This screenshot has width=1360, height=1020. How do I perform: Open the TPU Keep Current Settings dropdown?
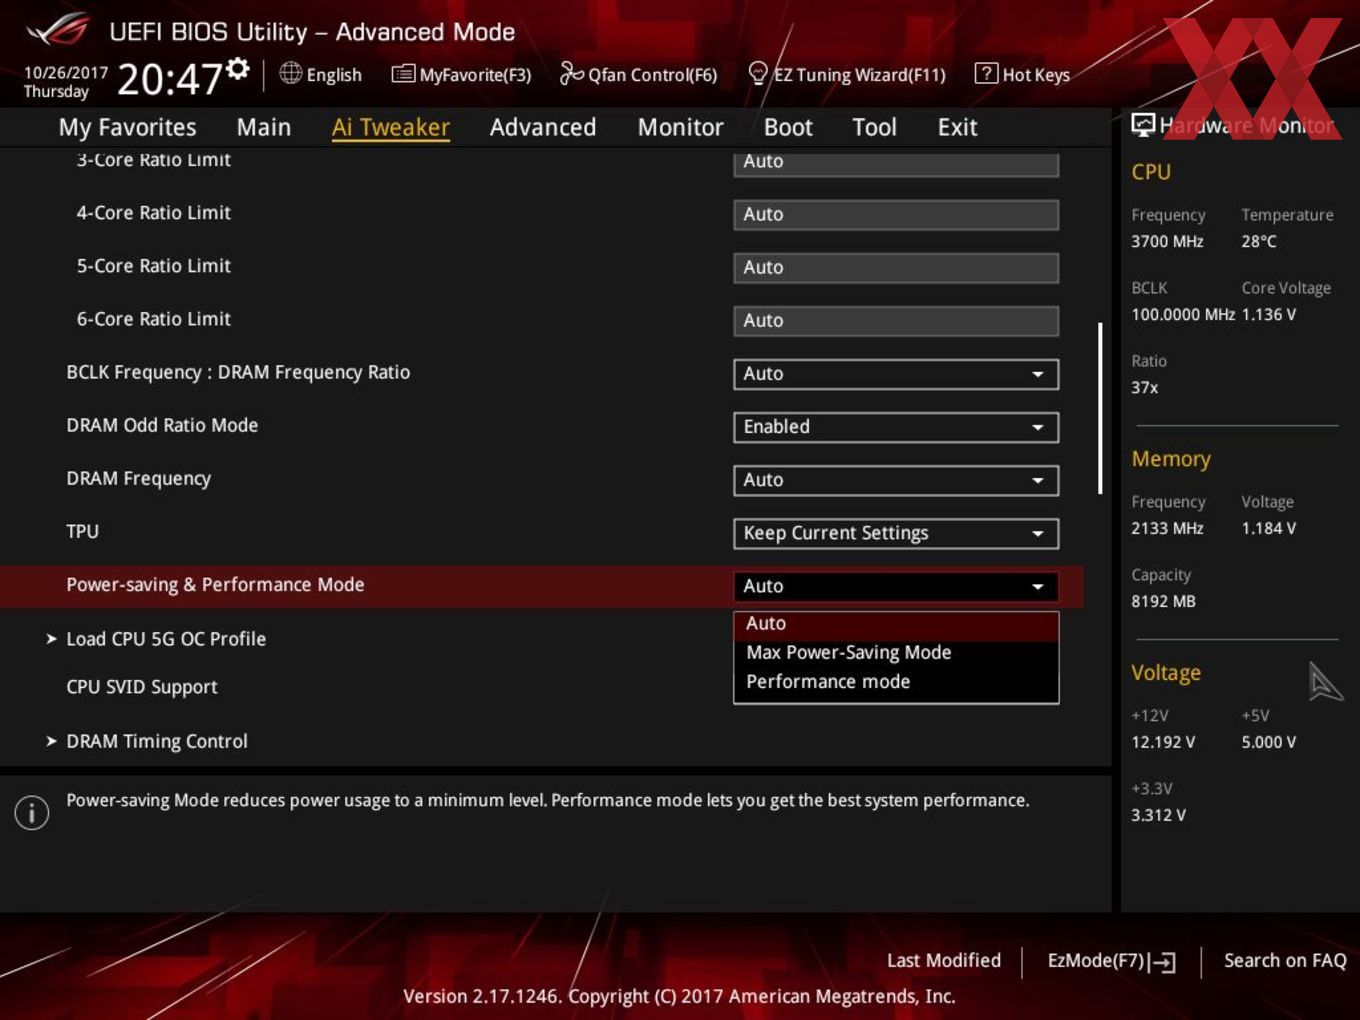click(896, 533)
